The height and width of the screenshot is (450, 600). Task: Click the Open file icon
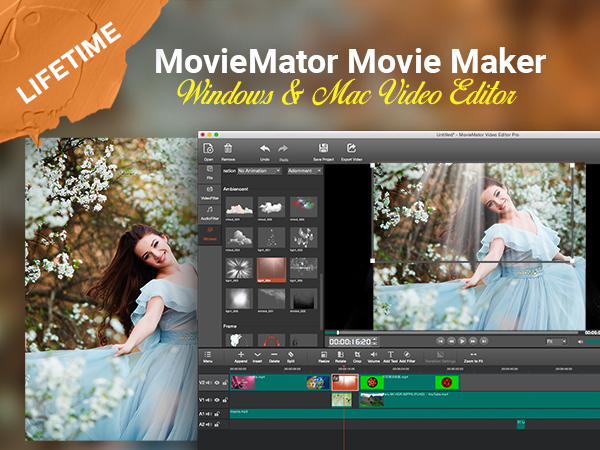(x=208, y=148)
